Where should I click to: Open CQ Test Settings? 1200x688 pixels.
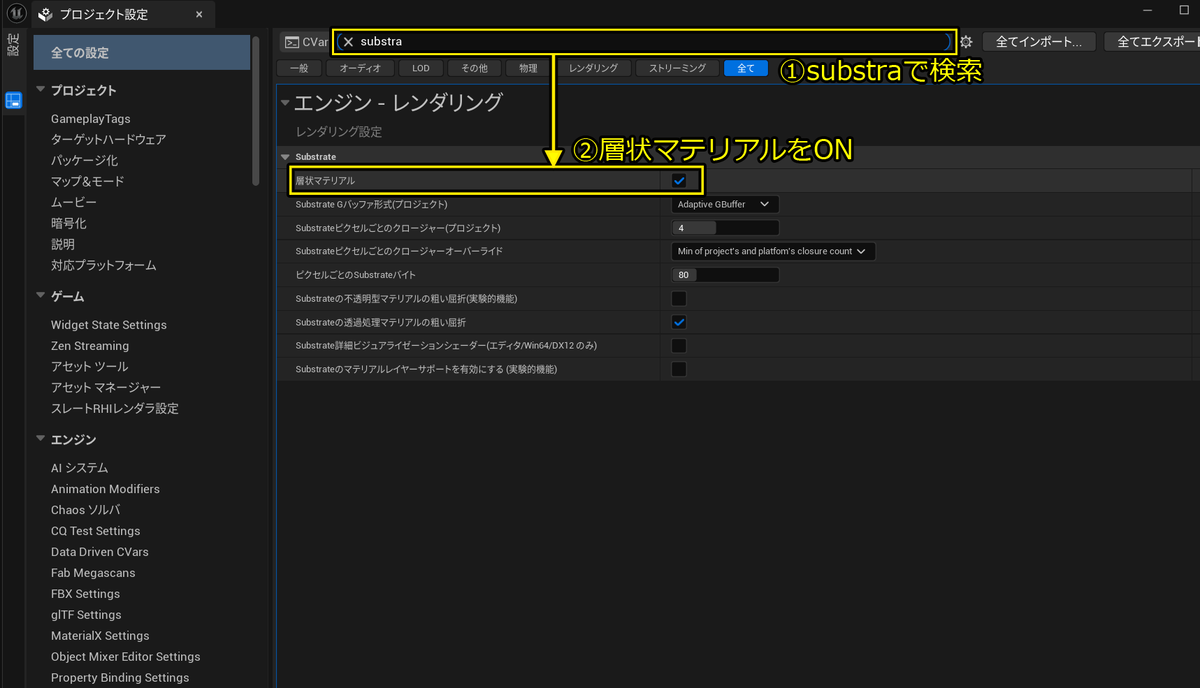(x=96, y=531)
